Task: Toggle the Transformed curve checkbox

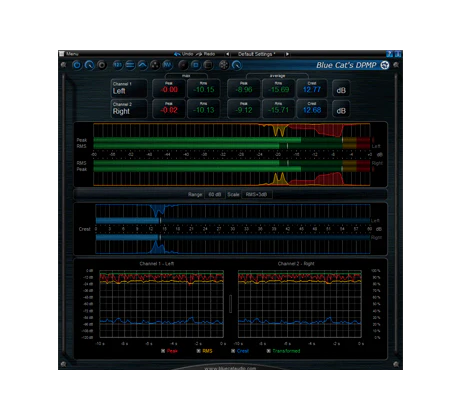Action: (269, 351)
